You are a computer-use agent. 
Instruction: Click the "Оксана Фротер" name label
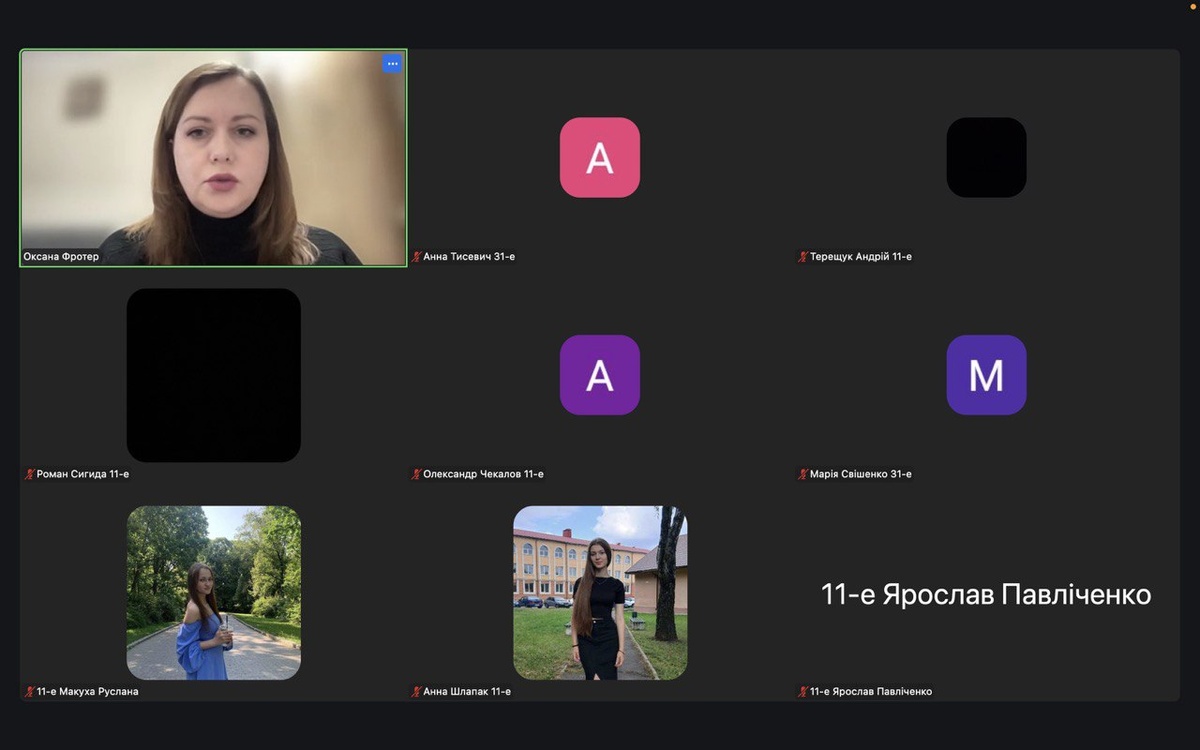coord(62,257)
